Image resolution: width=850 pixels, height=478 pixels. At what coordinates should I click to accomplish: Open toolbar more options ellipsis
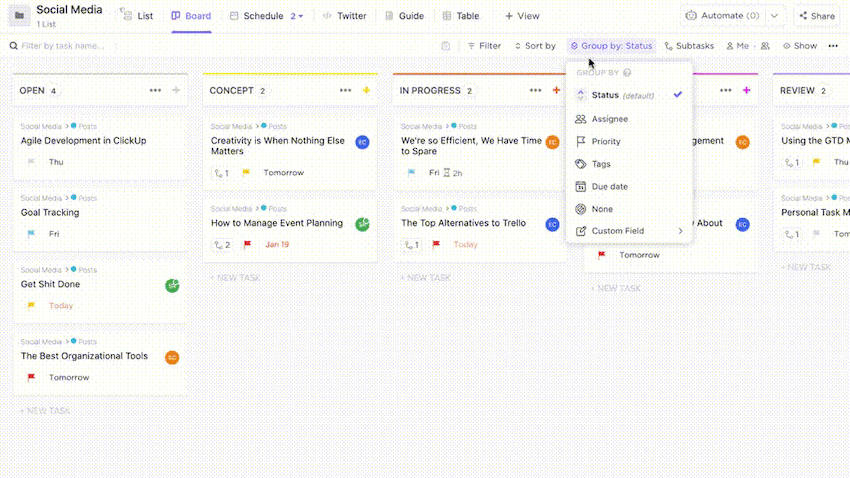(833, 46)
